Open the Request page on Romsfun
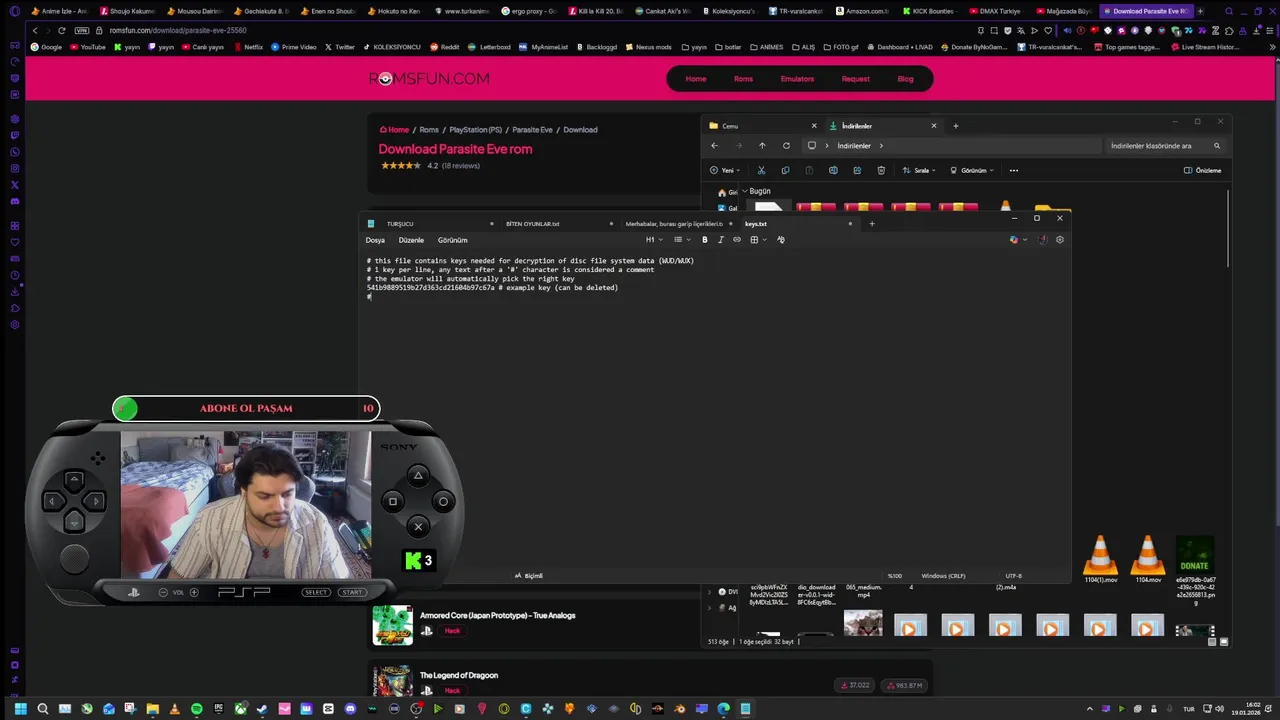 click(x=855, y=79)
